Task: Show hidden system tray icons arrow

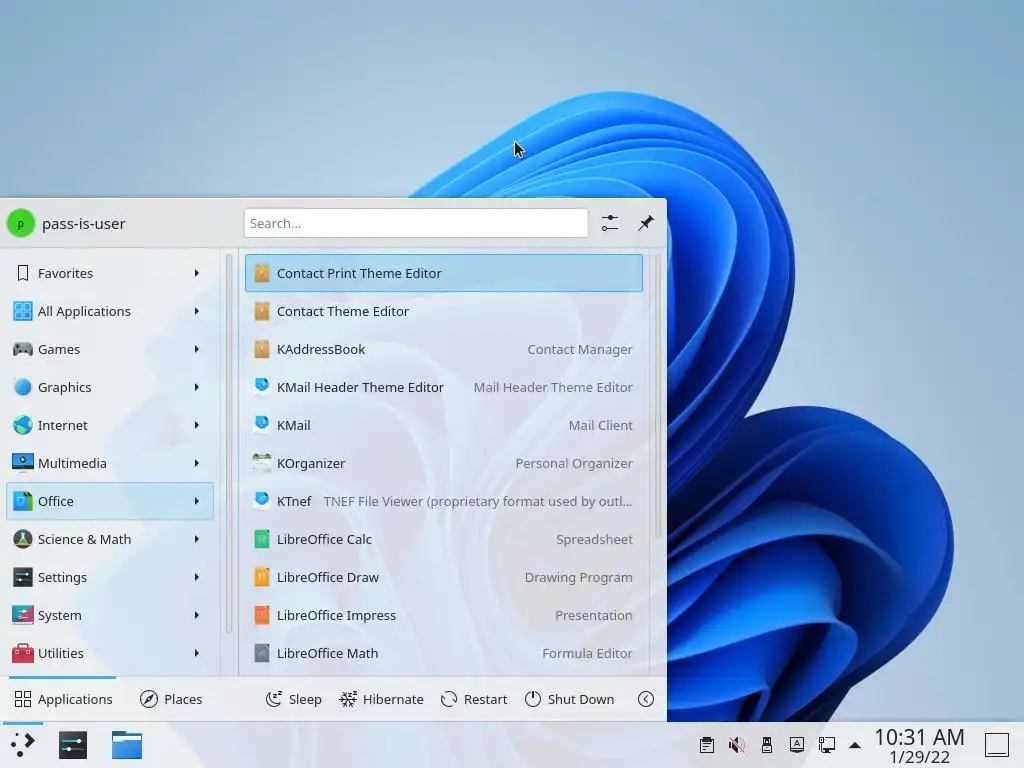Action: tap(854, 745)
